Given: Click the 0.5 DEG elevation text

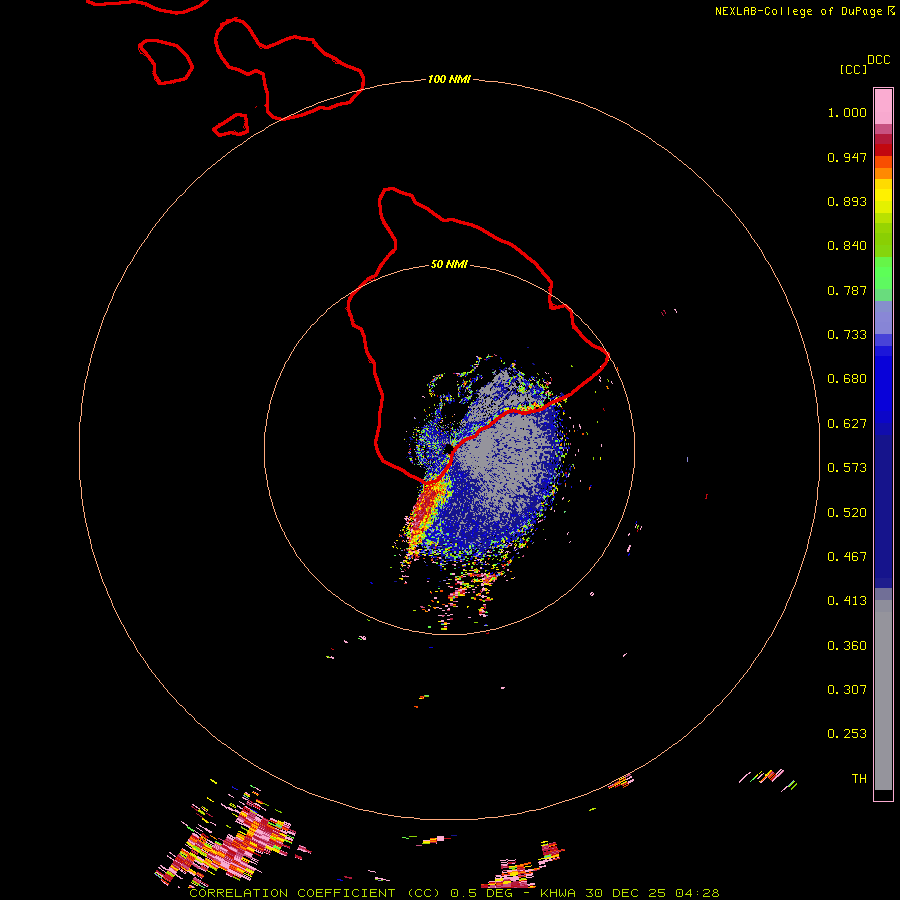Looking at the screenshot, I should click(481, 893).
